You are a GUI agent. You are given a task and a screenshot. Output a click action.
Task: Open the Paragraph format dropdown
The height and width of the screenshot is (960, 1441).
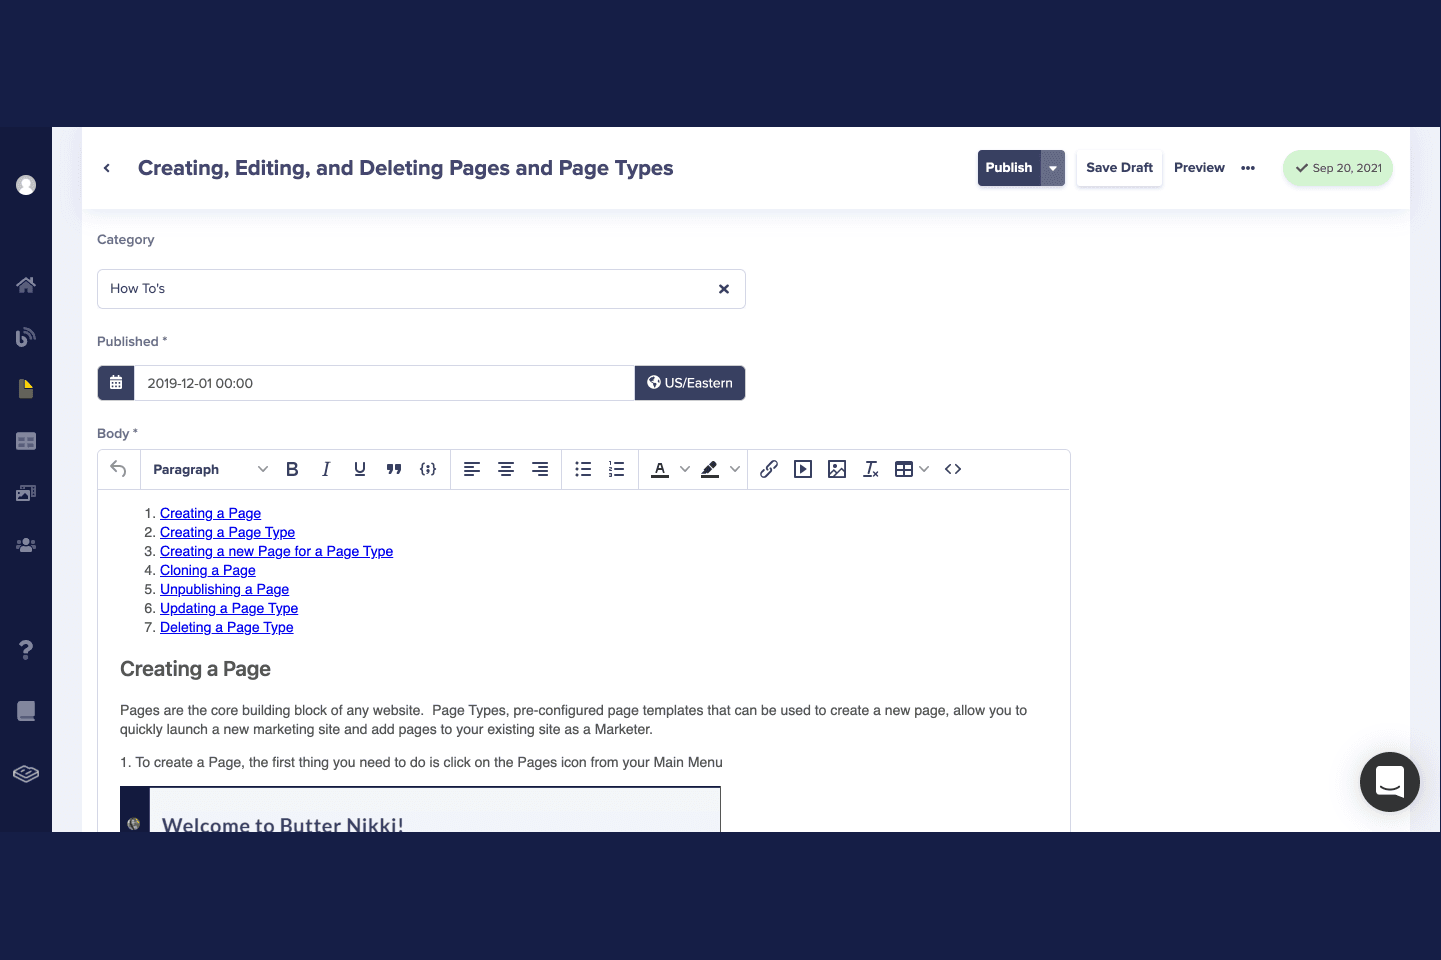tap(210, 469)
